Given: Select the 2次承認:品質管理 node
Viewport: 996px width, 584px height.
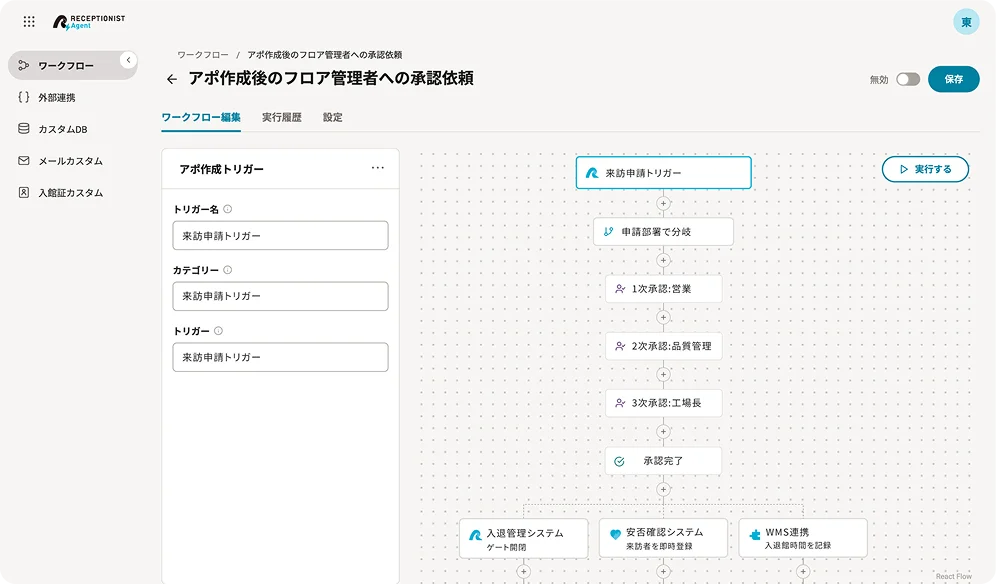Looking at the screenshot, I should [x=663, y=346].
